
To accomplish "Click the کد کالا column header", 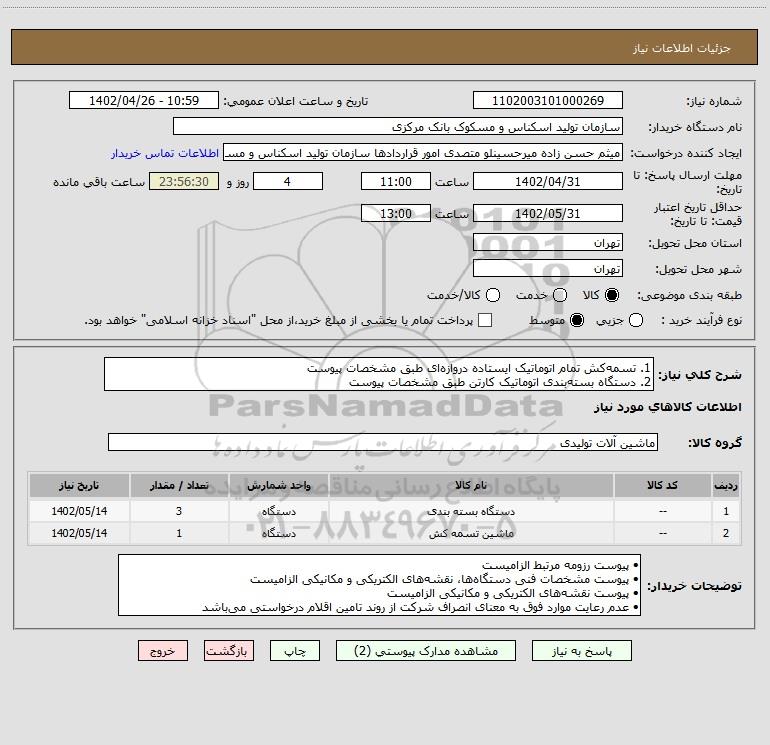I will [662, 485].
